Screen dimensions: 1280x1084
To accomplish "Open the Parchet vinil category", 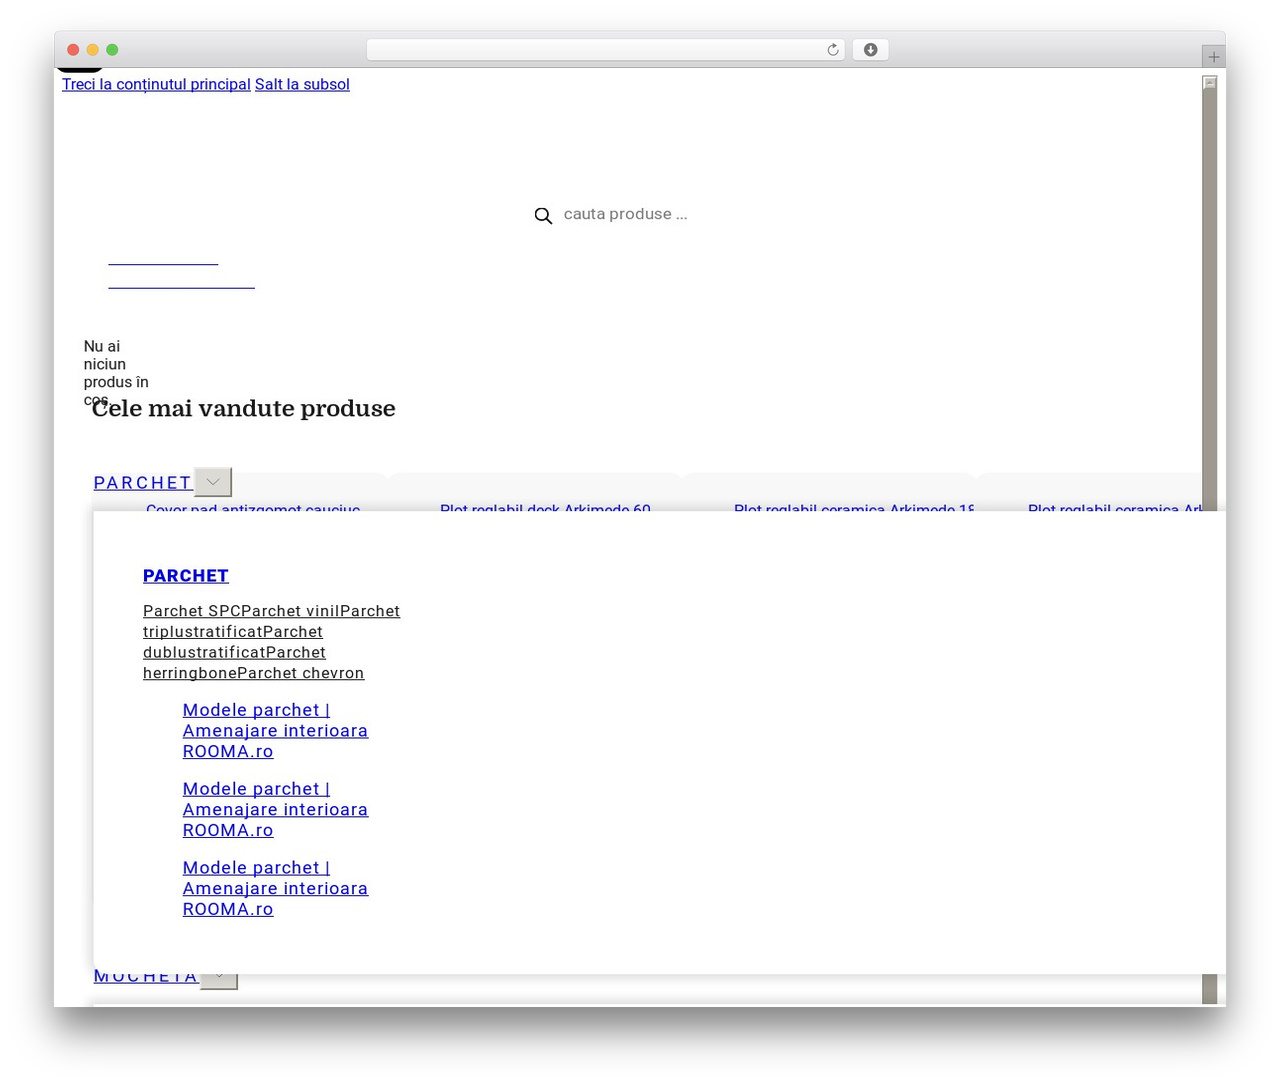I will pyautogui.click(x=290, y=611).
